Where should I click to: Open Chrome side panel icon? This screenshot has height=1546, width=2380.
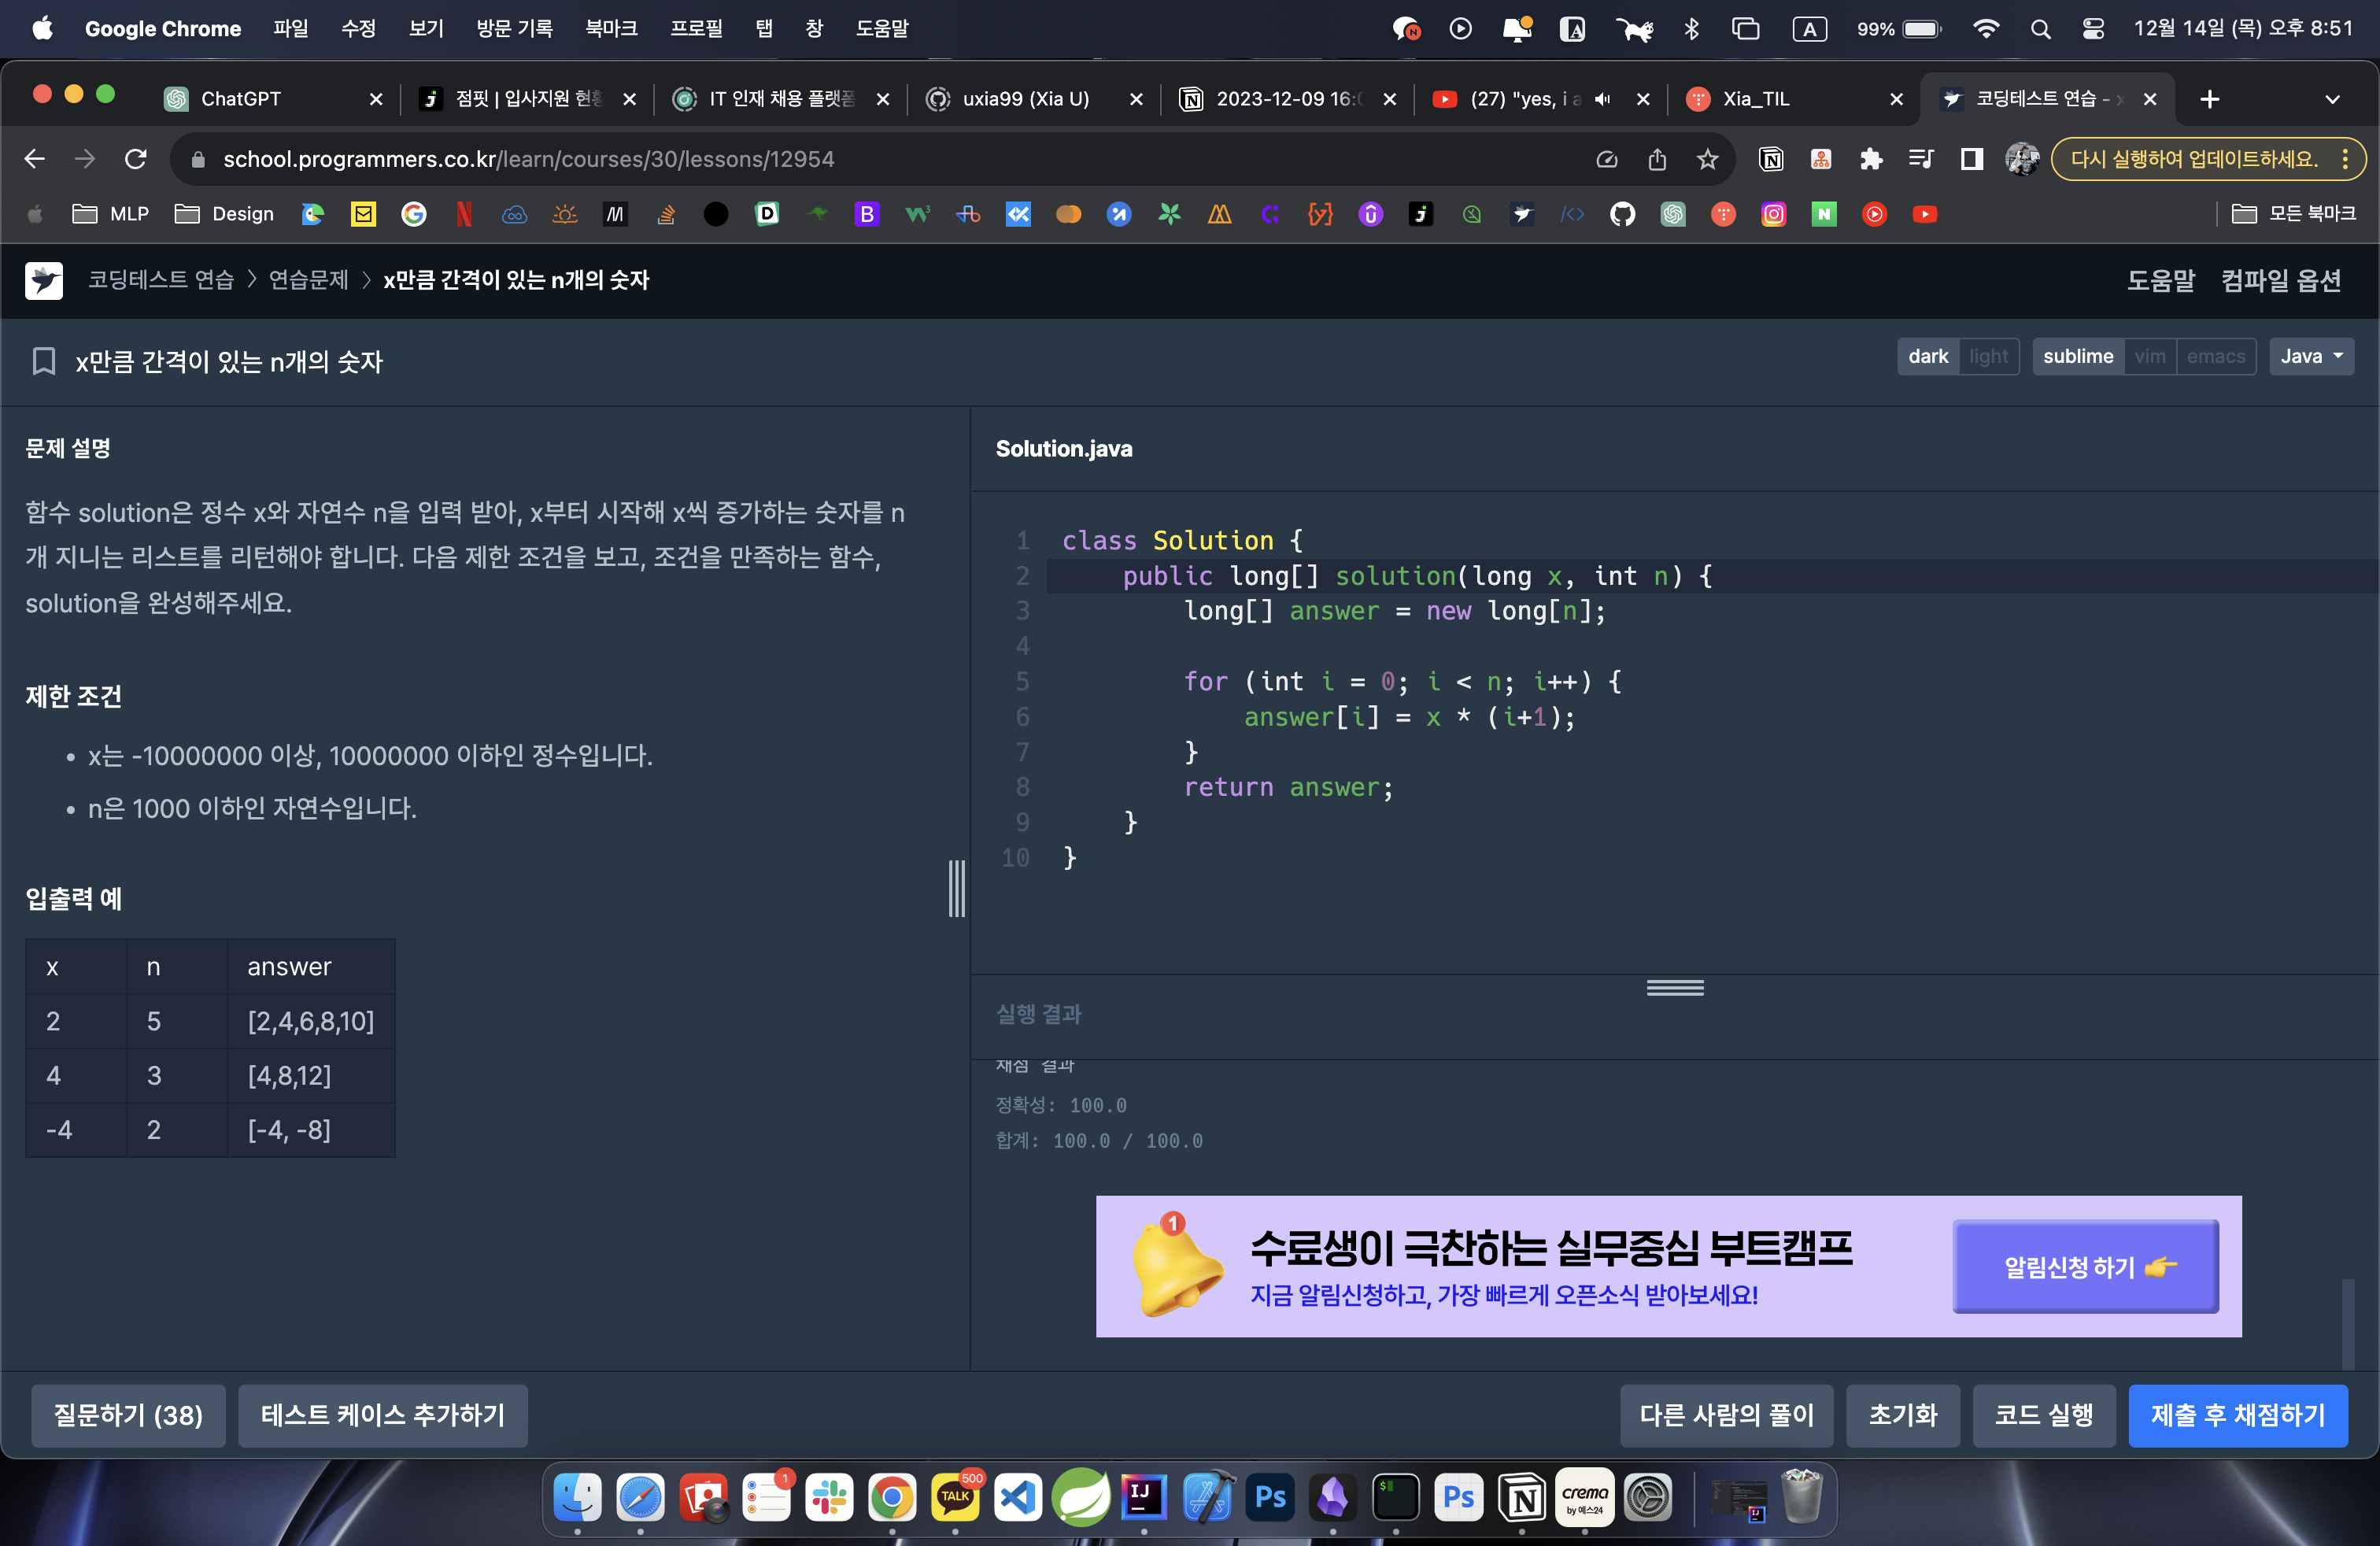click(1971, 159)
